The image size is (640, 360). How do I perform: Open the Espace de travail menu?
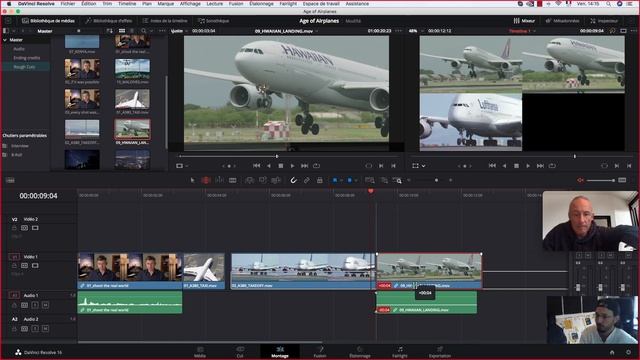coord(321,4)
